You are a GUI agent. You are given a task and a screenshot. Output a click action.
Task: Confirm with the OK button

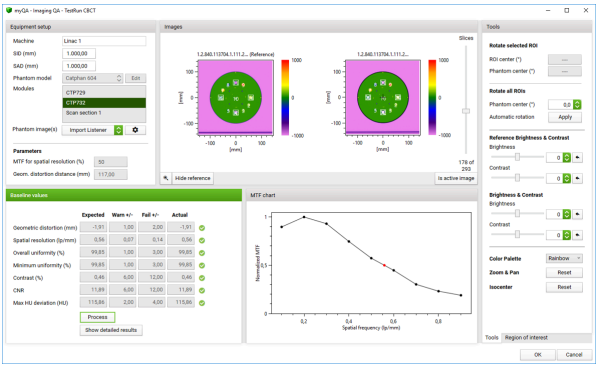tap(538, 355)
